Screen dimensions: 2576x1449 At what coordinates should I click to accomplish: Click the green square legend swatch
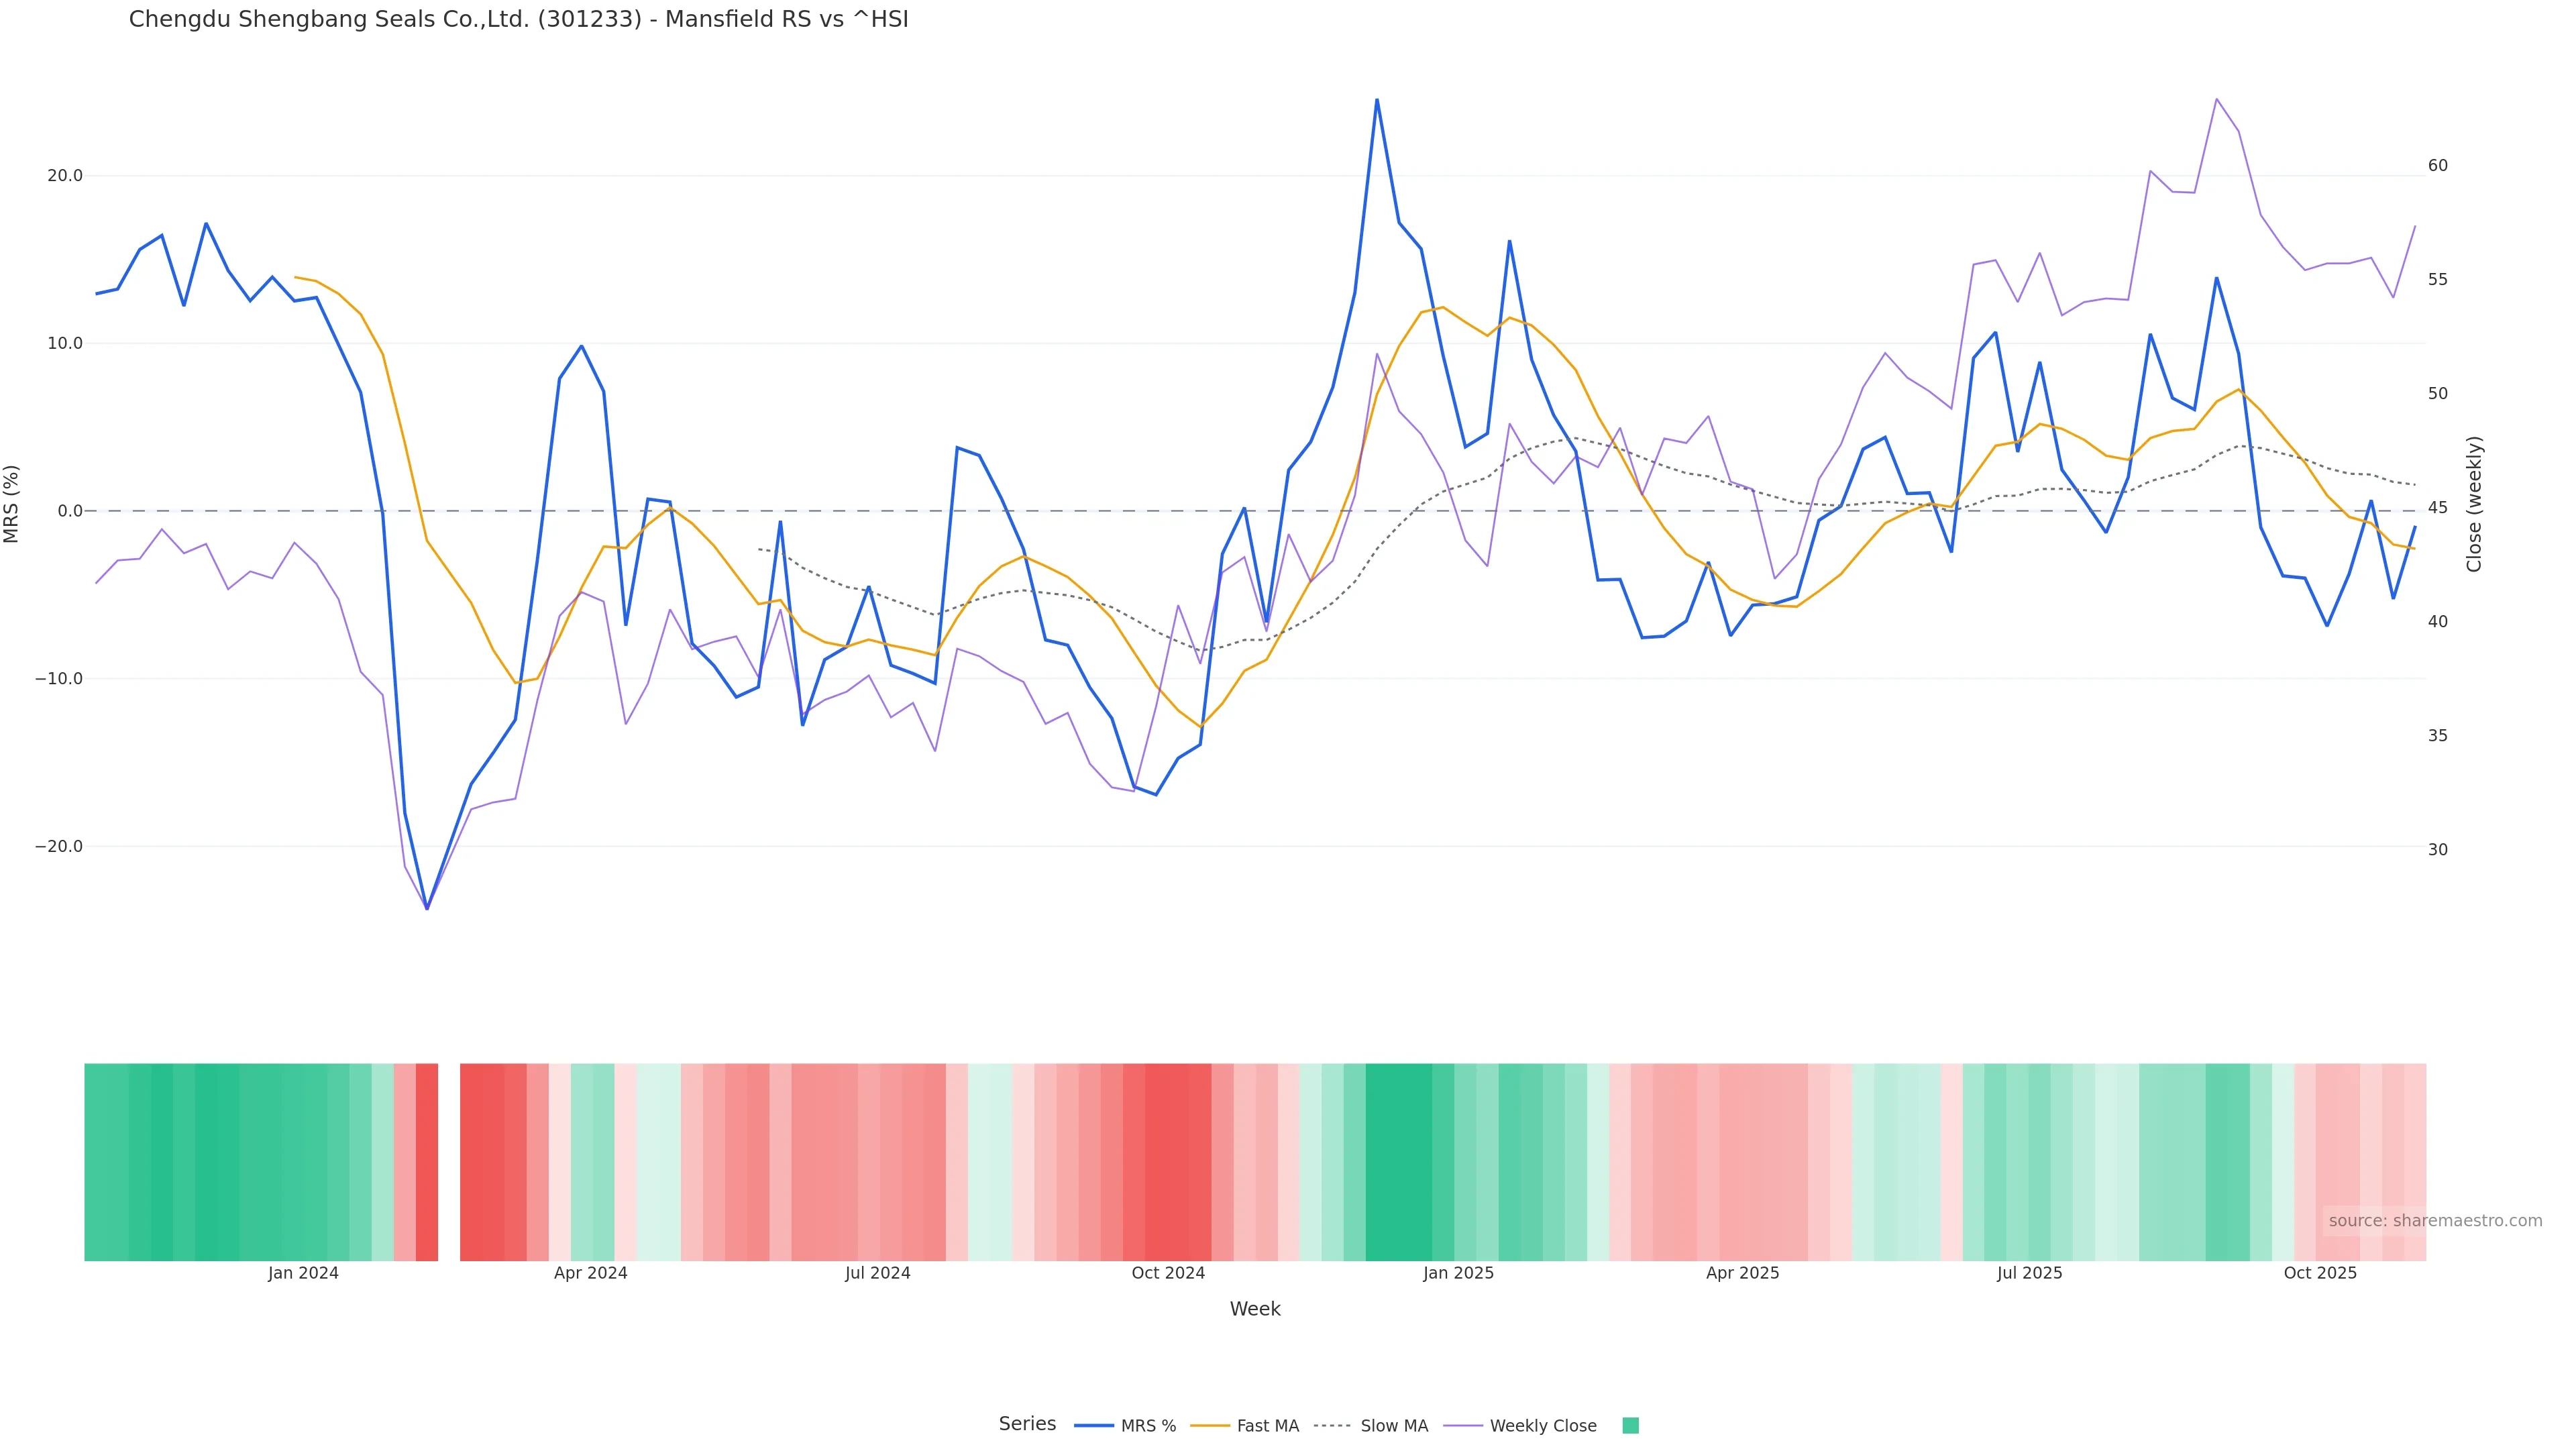click(1630, 1426)
